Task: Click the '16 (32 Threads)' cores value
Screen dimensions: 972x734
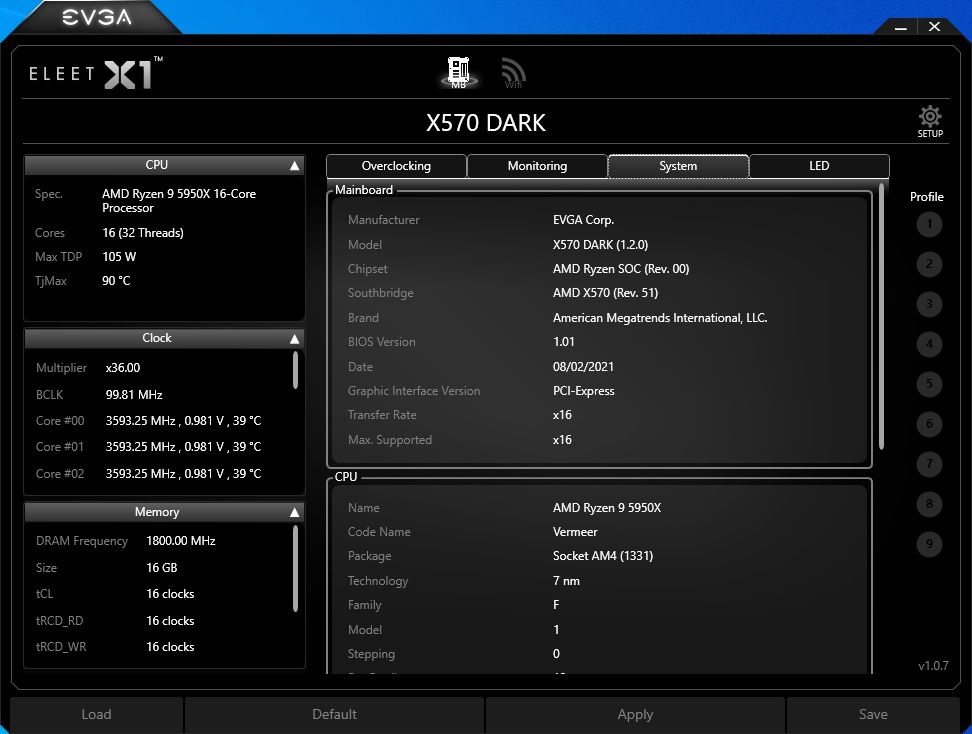Action: click(x=143, y=233)
